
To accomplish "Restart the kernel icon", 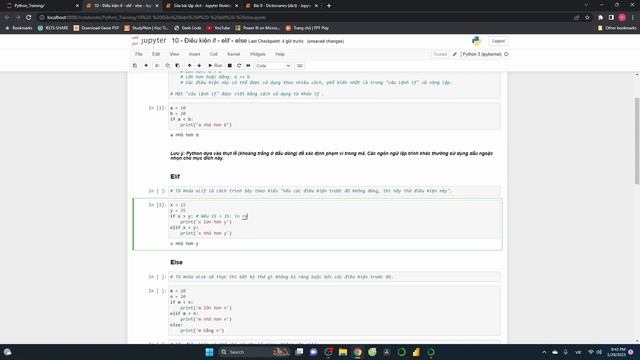I will pyautogui.click(x=239, y=66).
